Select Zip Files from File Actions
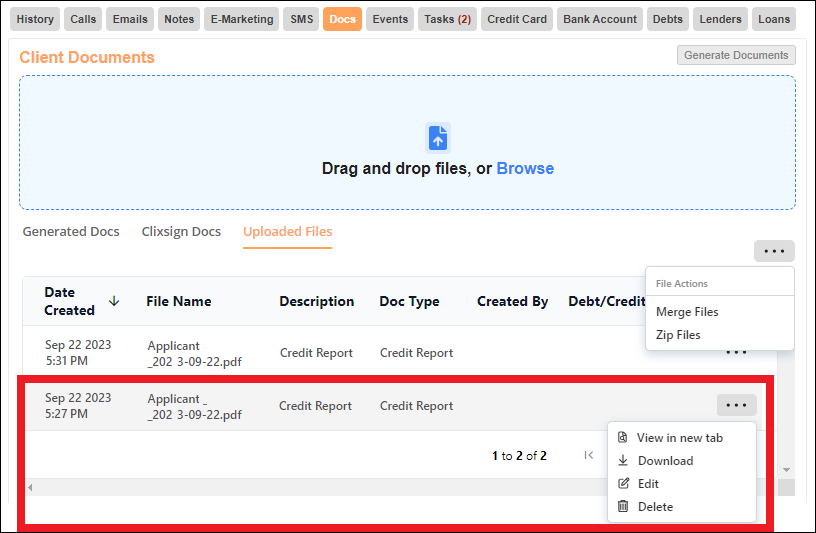This screenshot has height=533, width=816. pyautogui.click(x=678, y=335)
